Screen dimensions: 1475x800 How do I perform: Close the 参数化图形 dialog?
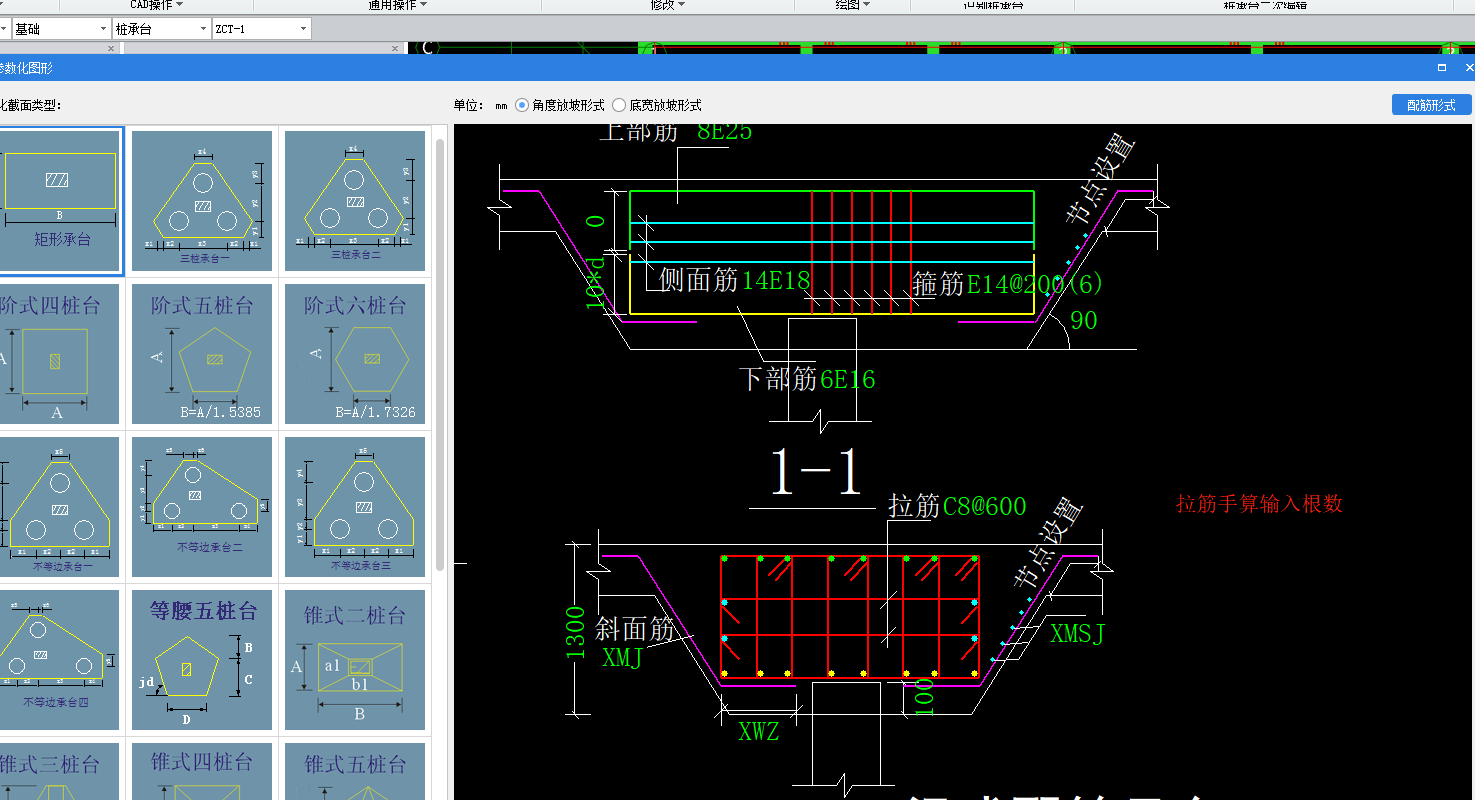[x=1469, y=68]
